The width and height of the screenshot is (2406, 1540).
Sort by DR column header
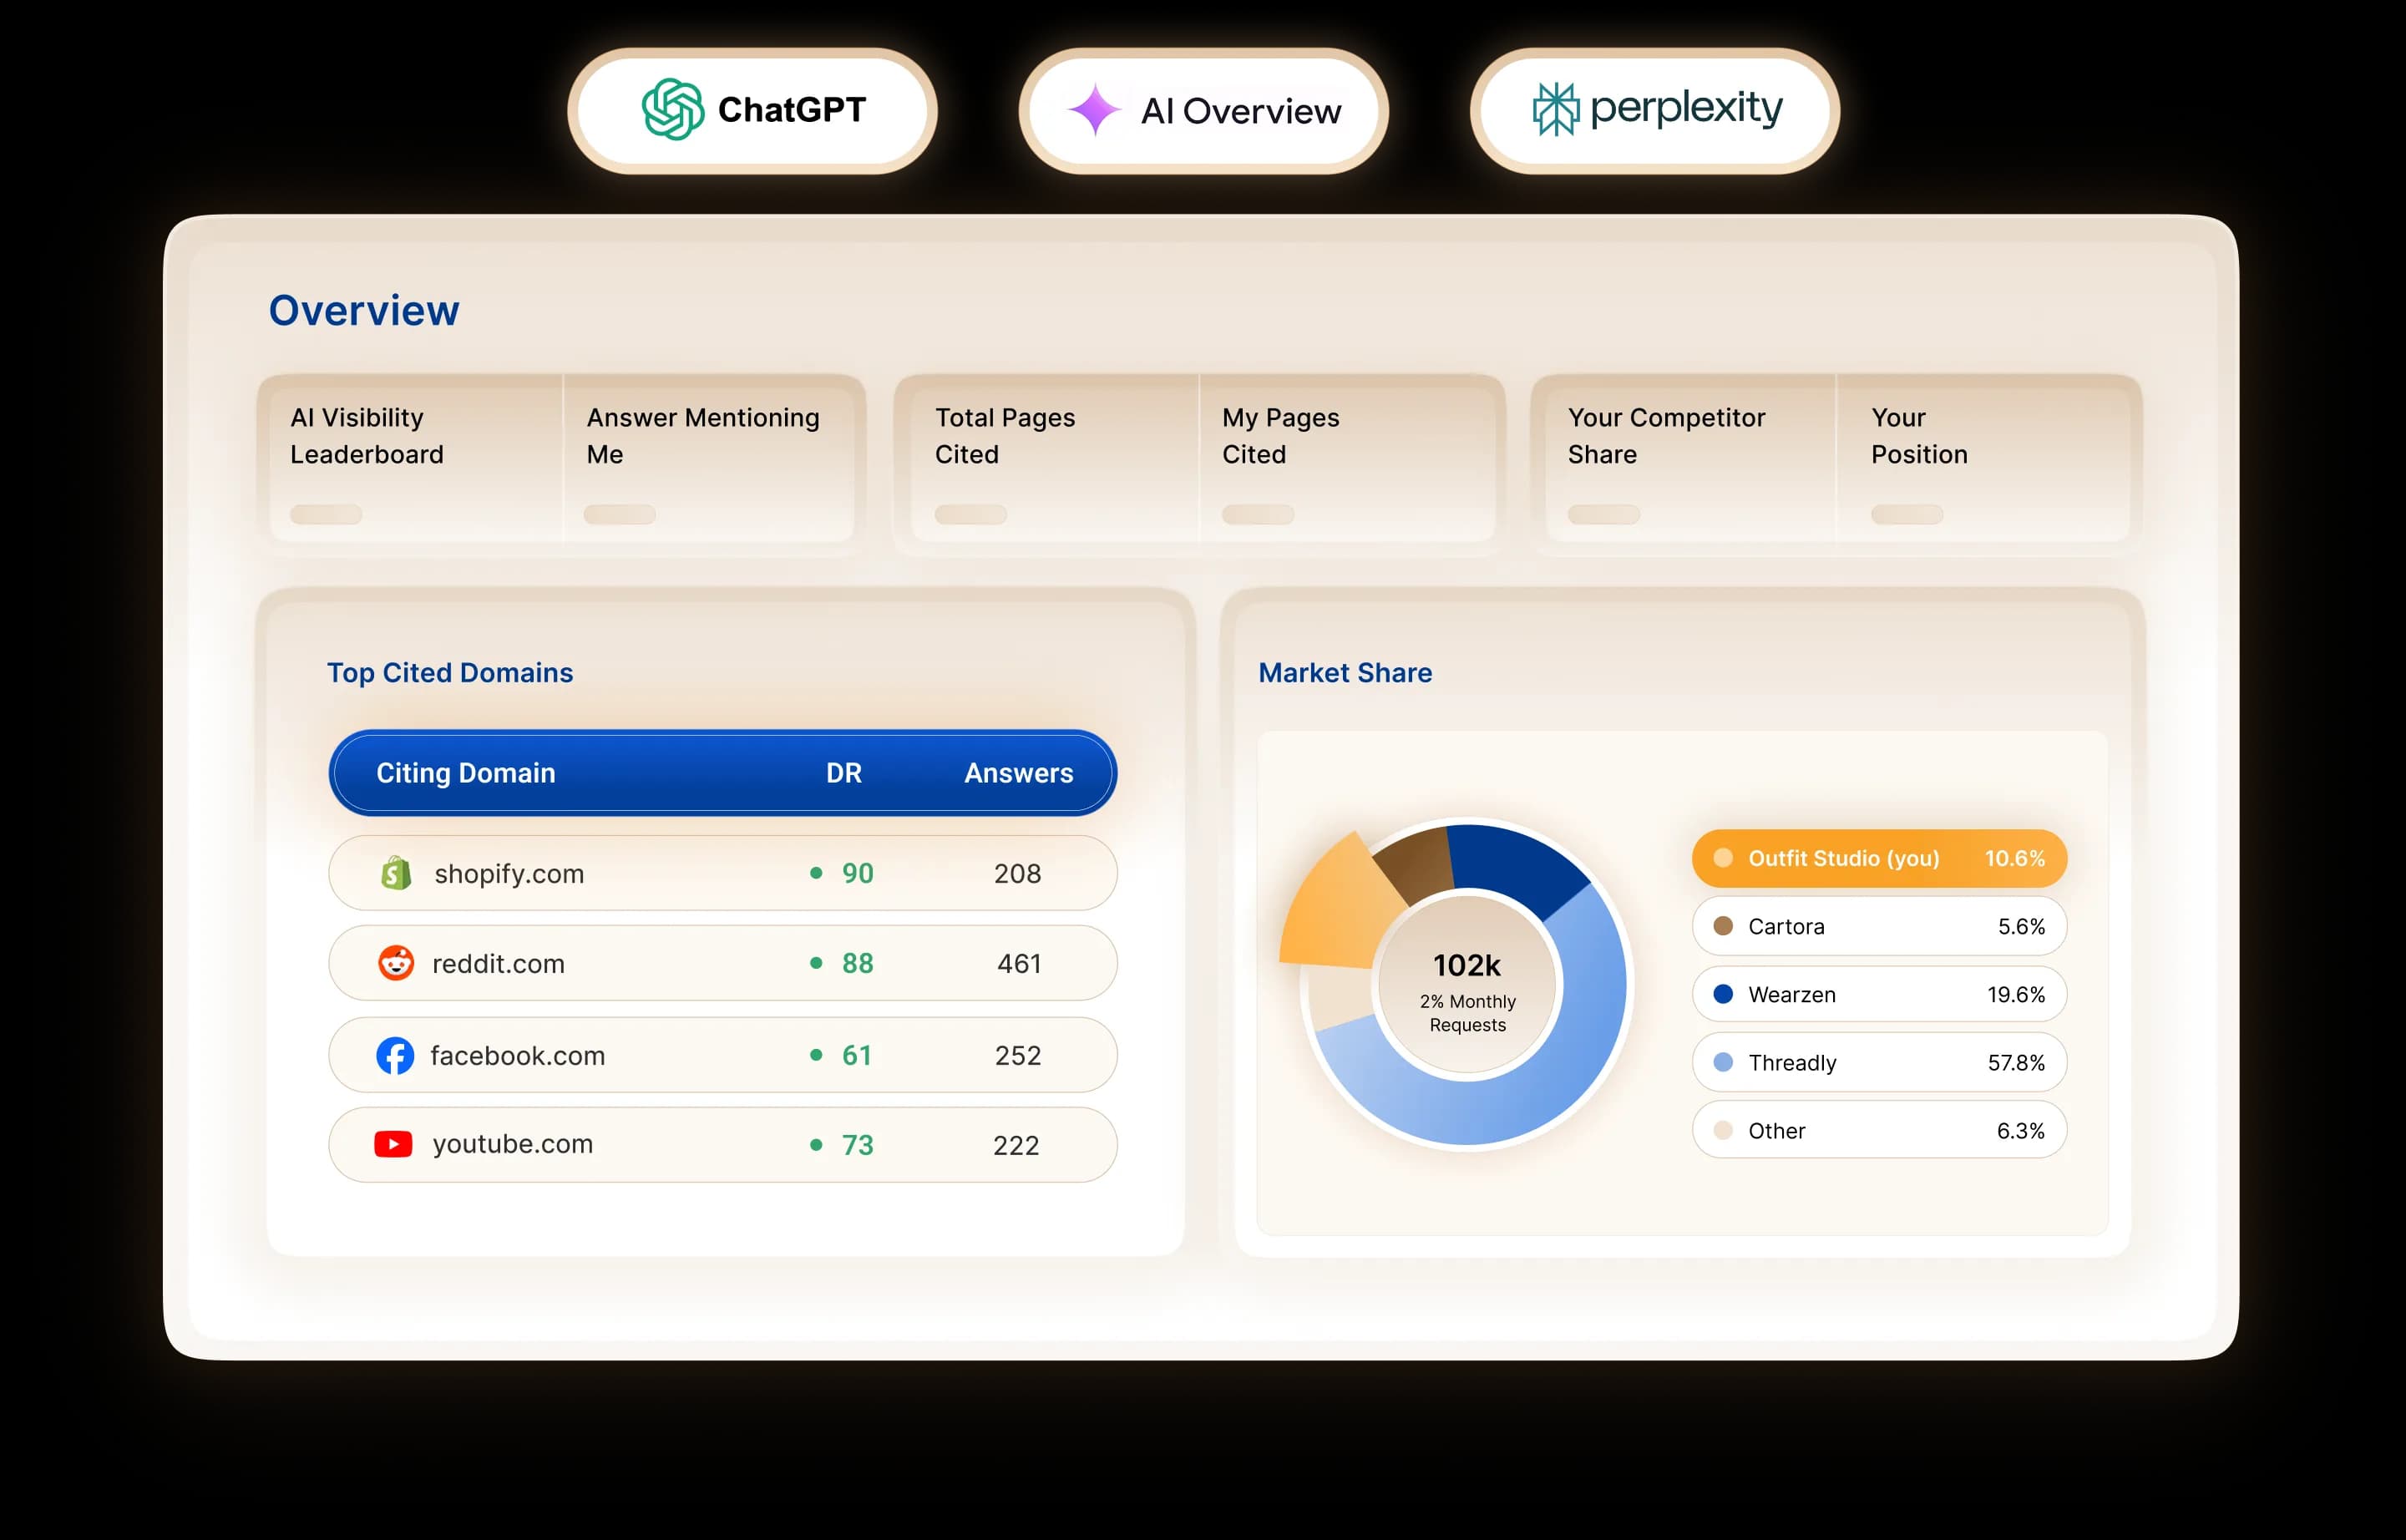pyautogui.click(x=843, y=773)
